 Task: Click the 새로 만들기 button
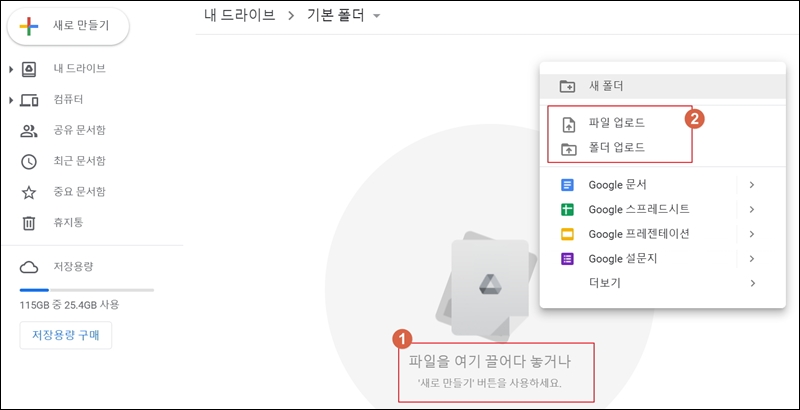point(68,27)
